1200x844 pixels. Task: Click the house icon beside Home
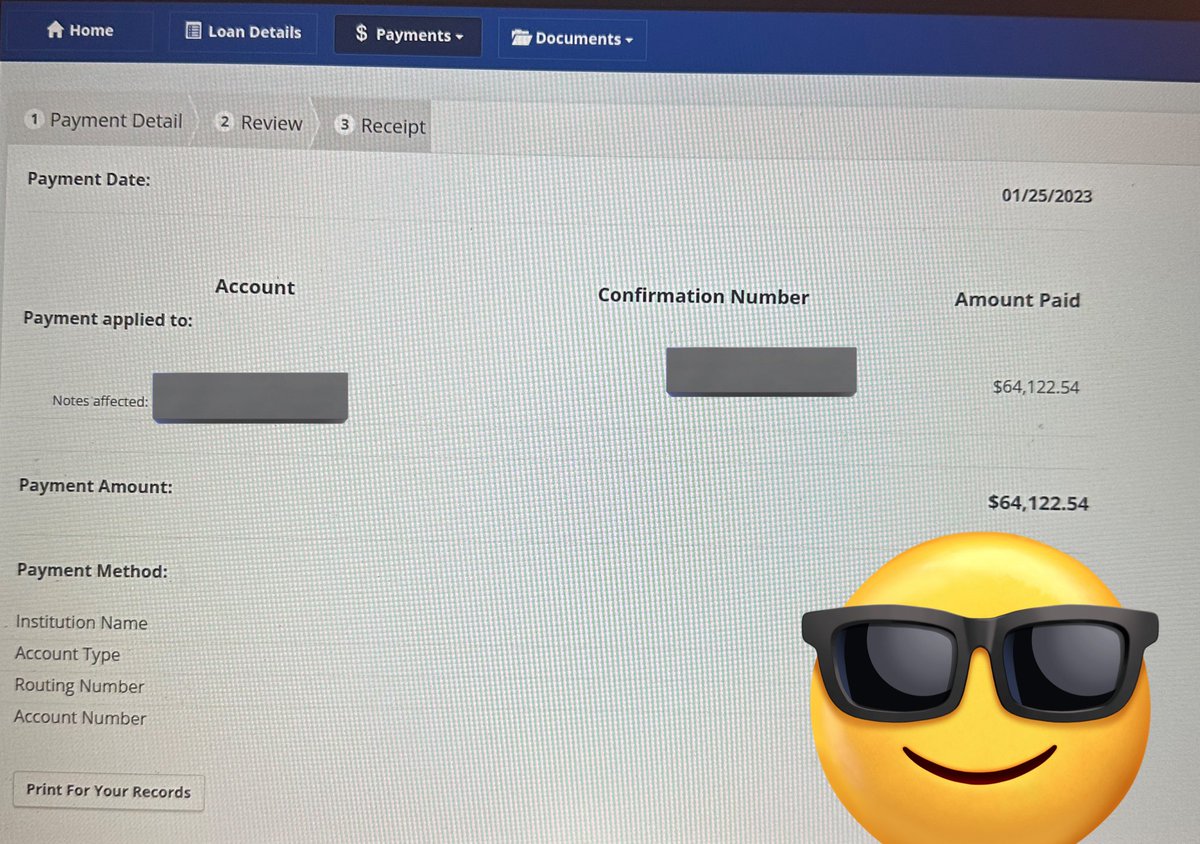55,30
